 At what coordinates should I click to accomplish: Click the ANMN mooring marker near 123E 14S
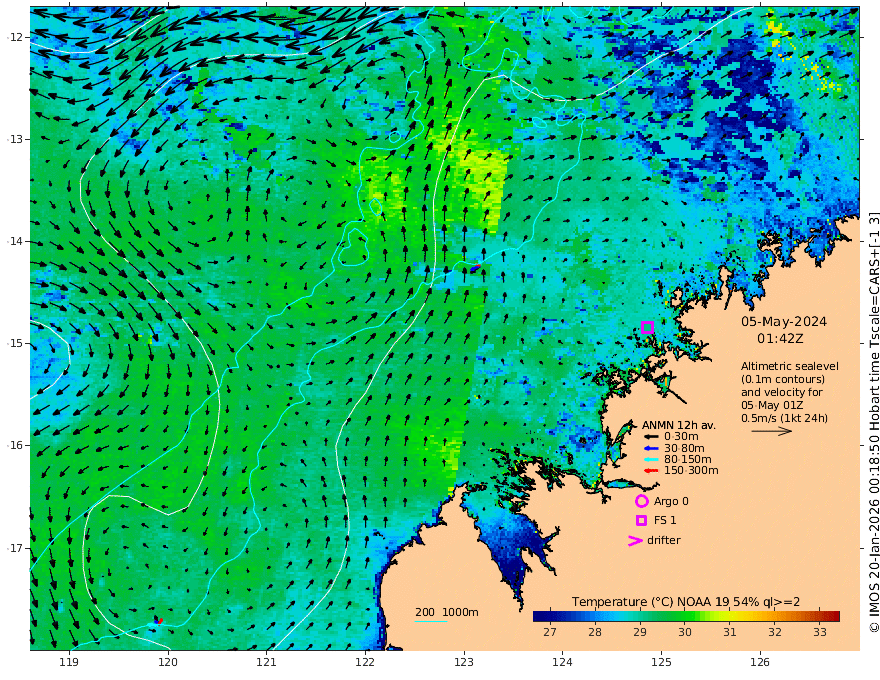[x=475, y=268]
